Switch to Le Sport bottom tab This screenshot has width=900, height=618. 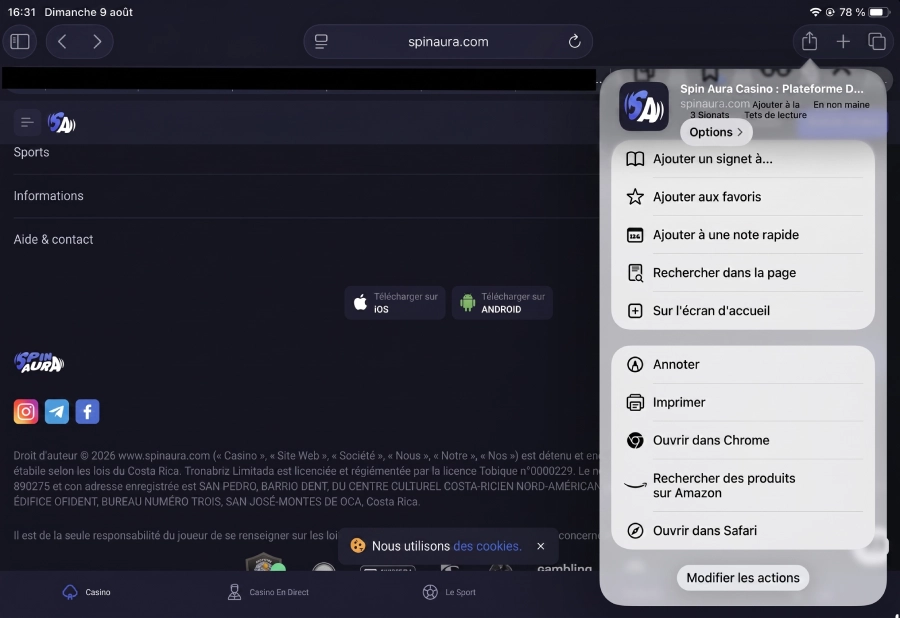coord(449,592)
